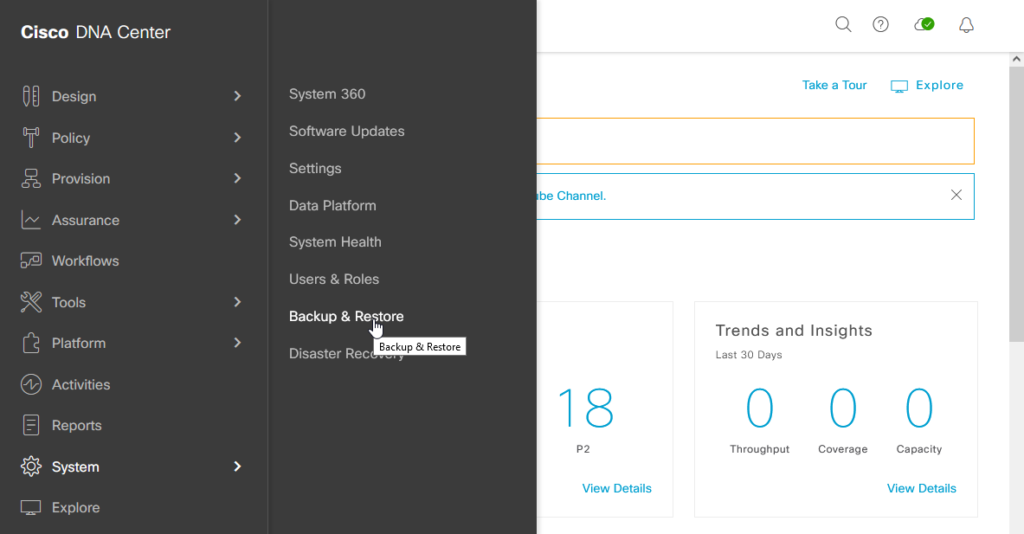1024x534 pixels.
Task: View Details under Trends and Insights
Action: [x=921, y=488]
